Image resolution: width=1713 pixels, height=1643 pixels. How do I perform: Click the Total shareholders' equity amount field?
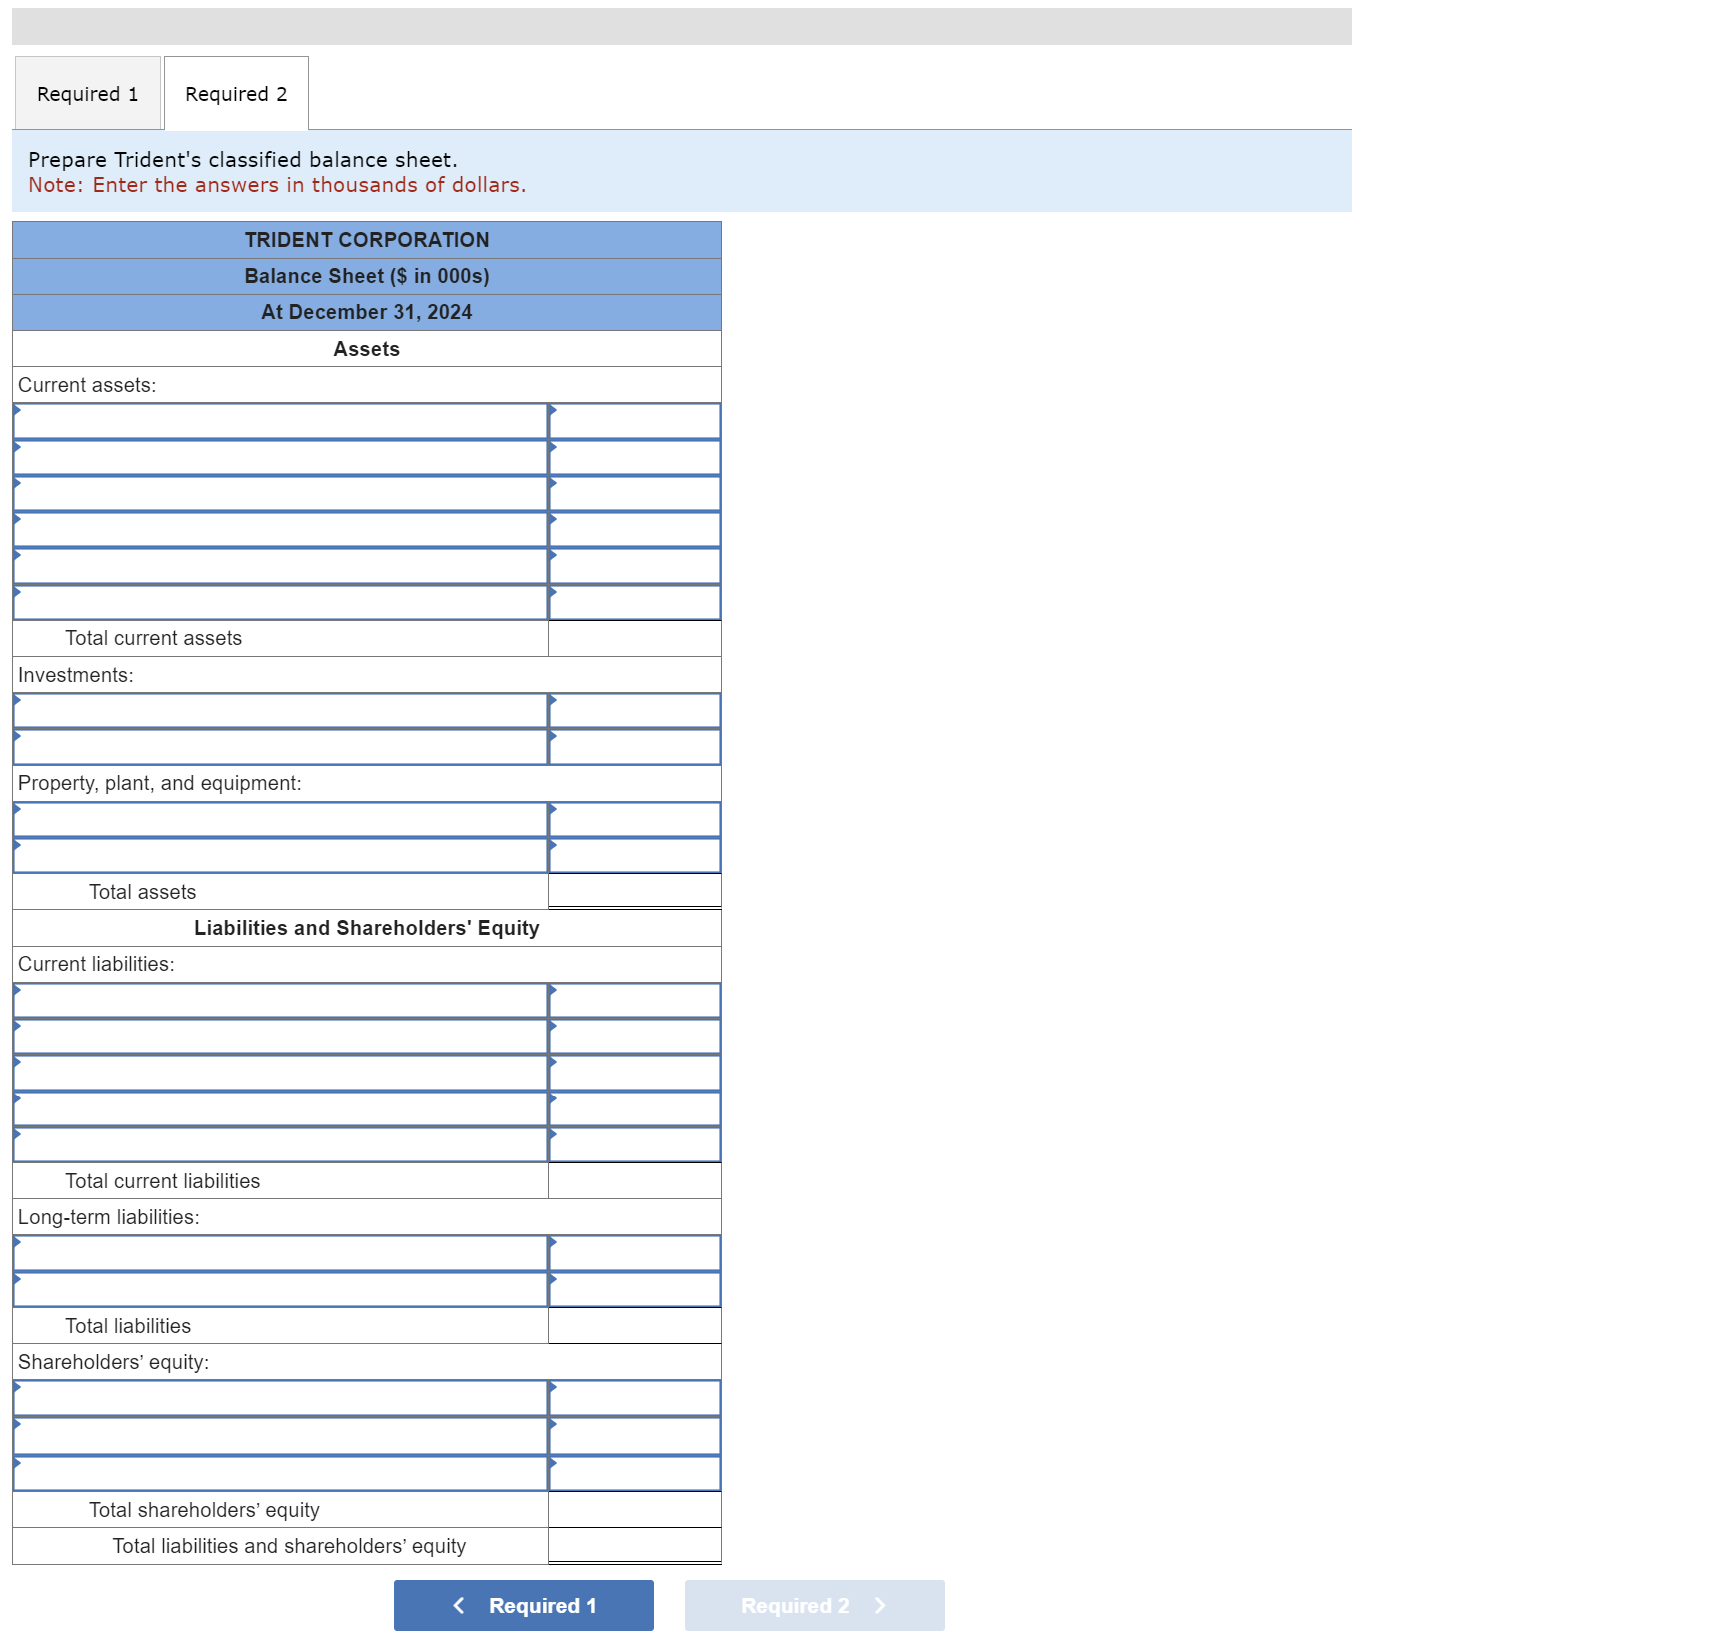(x=633, y=1510)
